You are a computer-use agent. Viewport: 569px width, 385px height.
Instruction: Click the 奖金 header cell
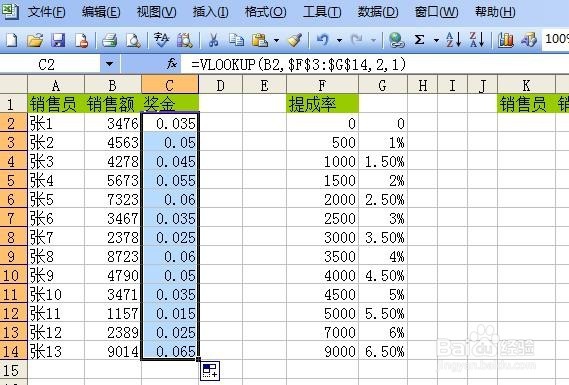(x=170, y=103)
